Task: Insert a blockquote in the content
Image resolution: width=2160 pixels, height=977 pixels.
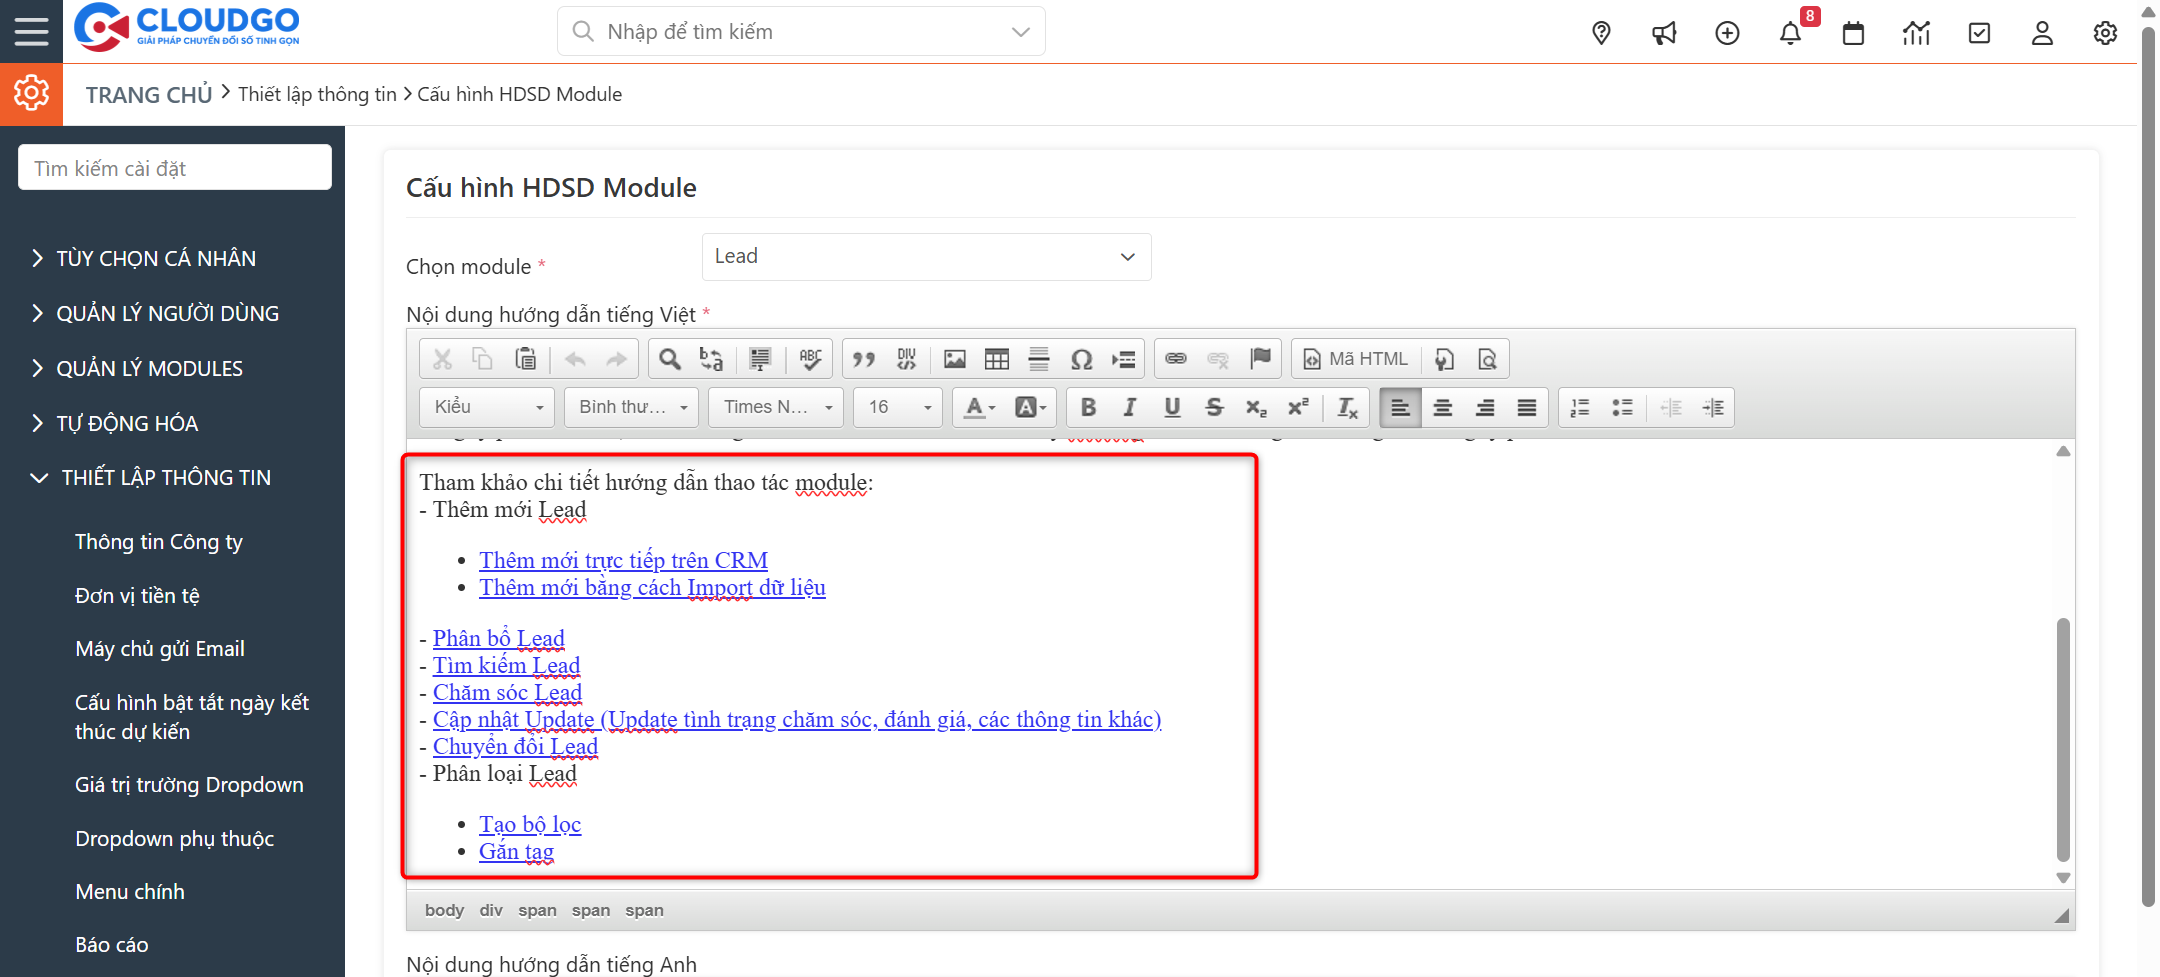Action: (x=864, y=358)
